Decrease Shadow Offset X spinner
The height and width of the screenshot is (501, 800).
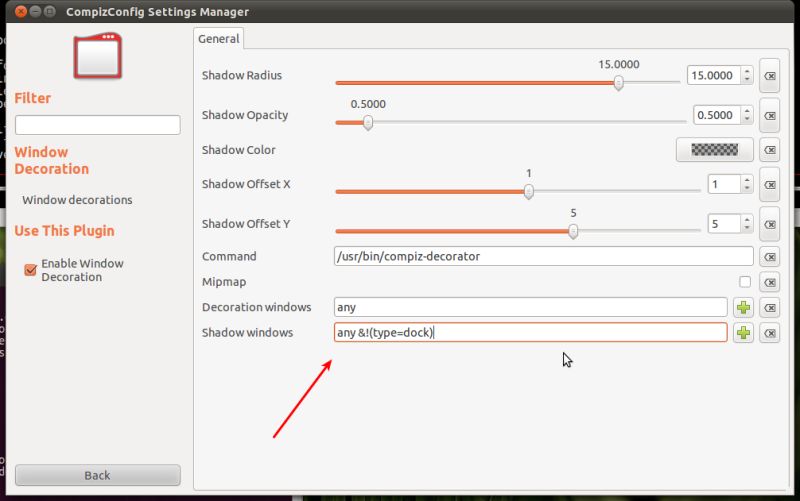pos(747,188)
